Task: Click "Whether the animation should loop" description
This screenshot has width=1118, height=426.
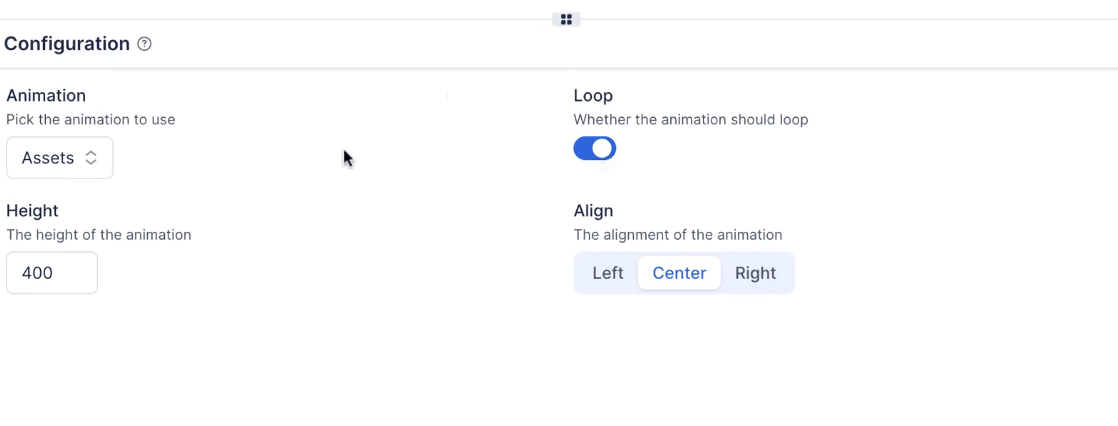Action: [690, 120]
